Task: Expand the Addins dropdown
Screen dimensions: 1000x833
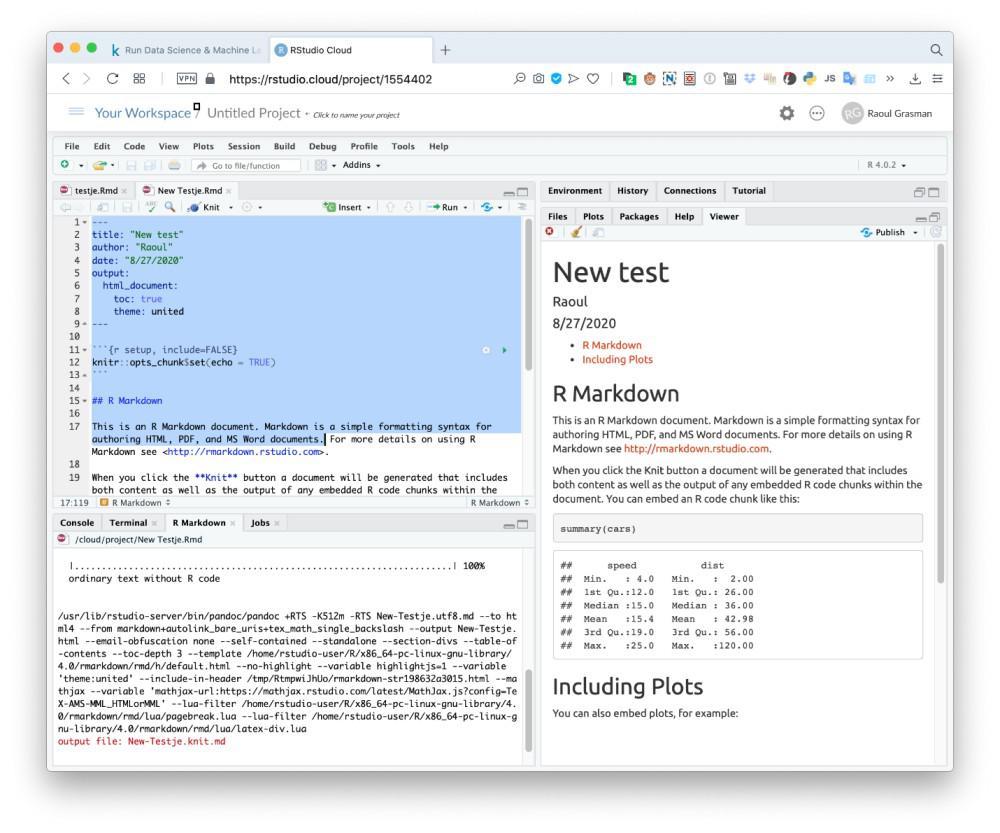Action: (x=362, y=165)
